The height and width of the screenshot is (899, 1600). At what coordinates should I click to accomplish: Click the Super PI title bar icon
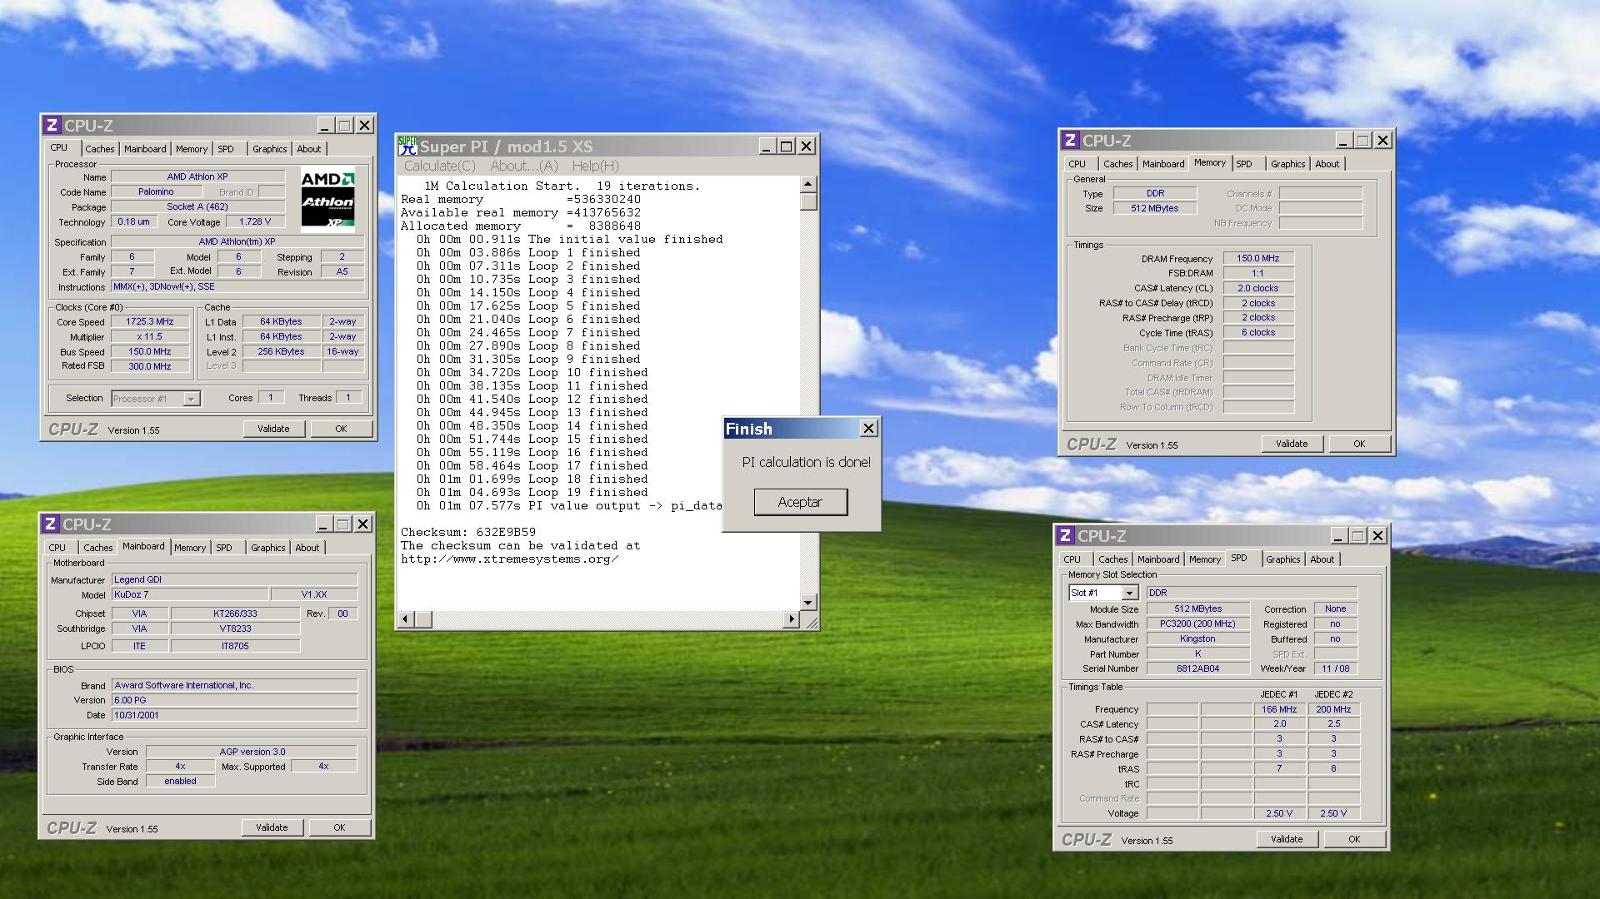(x=408, y=146)
